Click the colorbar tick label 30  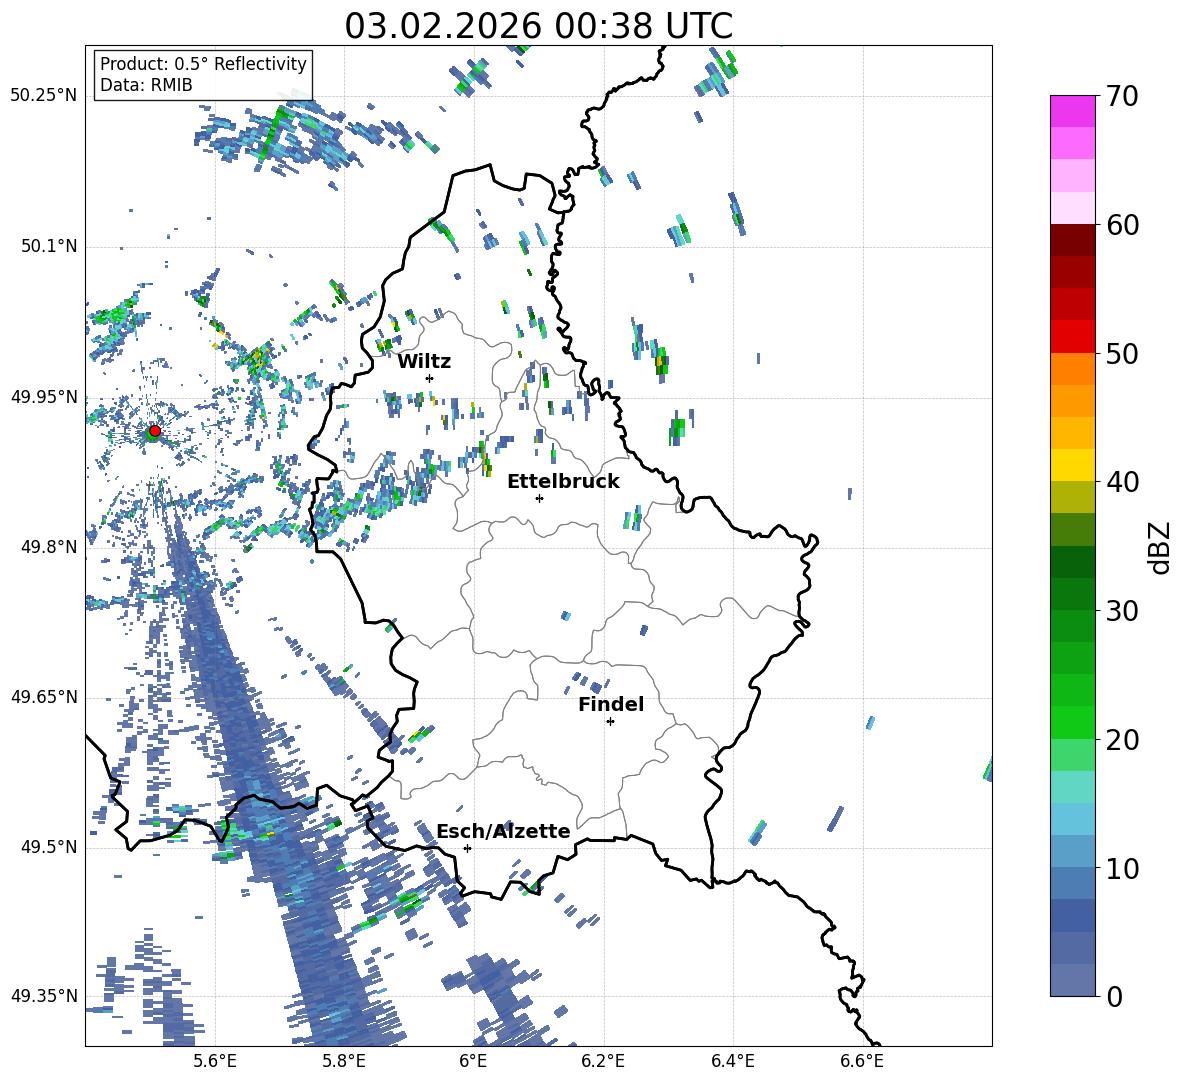pyautogui.click(x=1121, y=611)
